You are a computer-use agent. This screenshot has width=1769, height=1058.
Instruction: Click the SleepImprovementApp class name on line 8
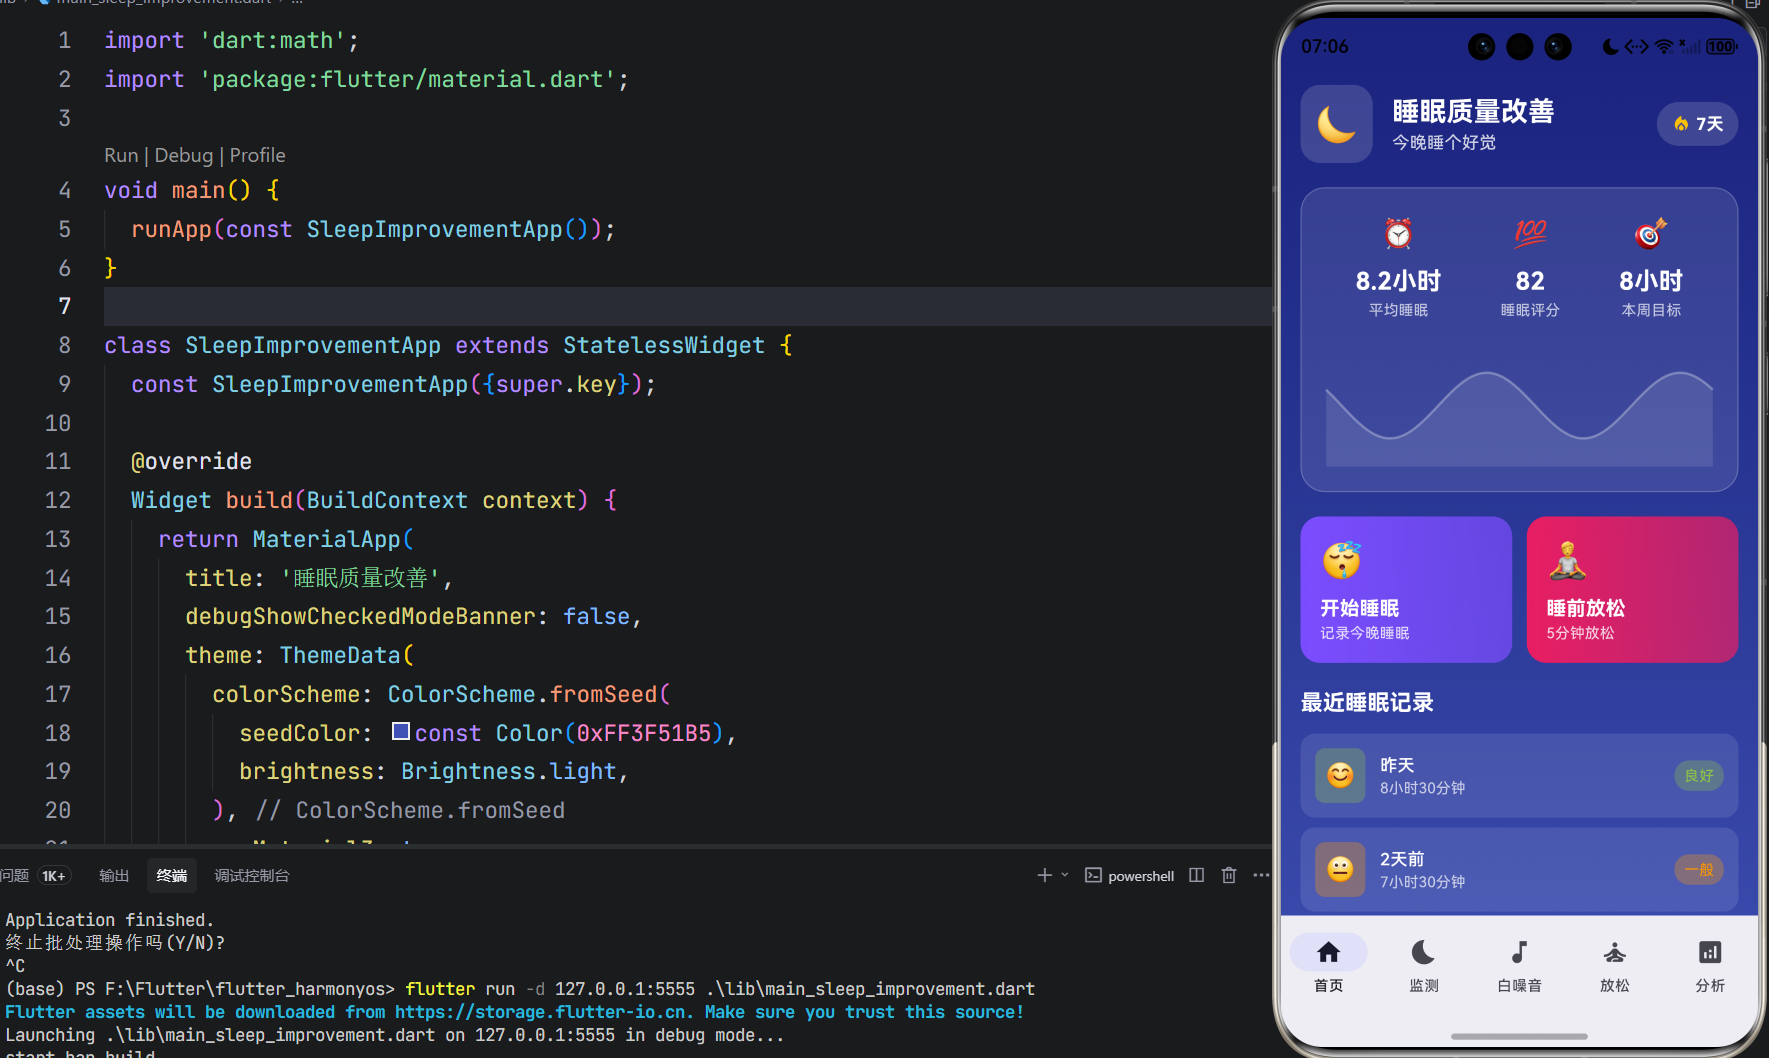pos(313,345)
